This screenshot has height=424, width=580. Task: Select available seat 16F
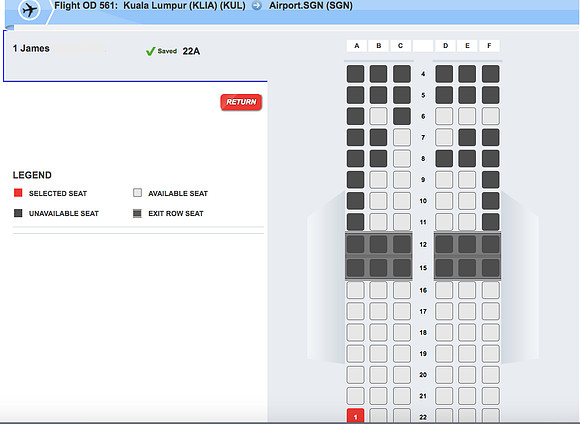(490, 290)
